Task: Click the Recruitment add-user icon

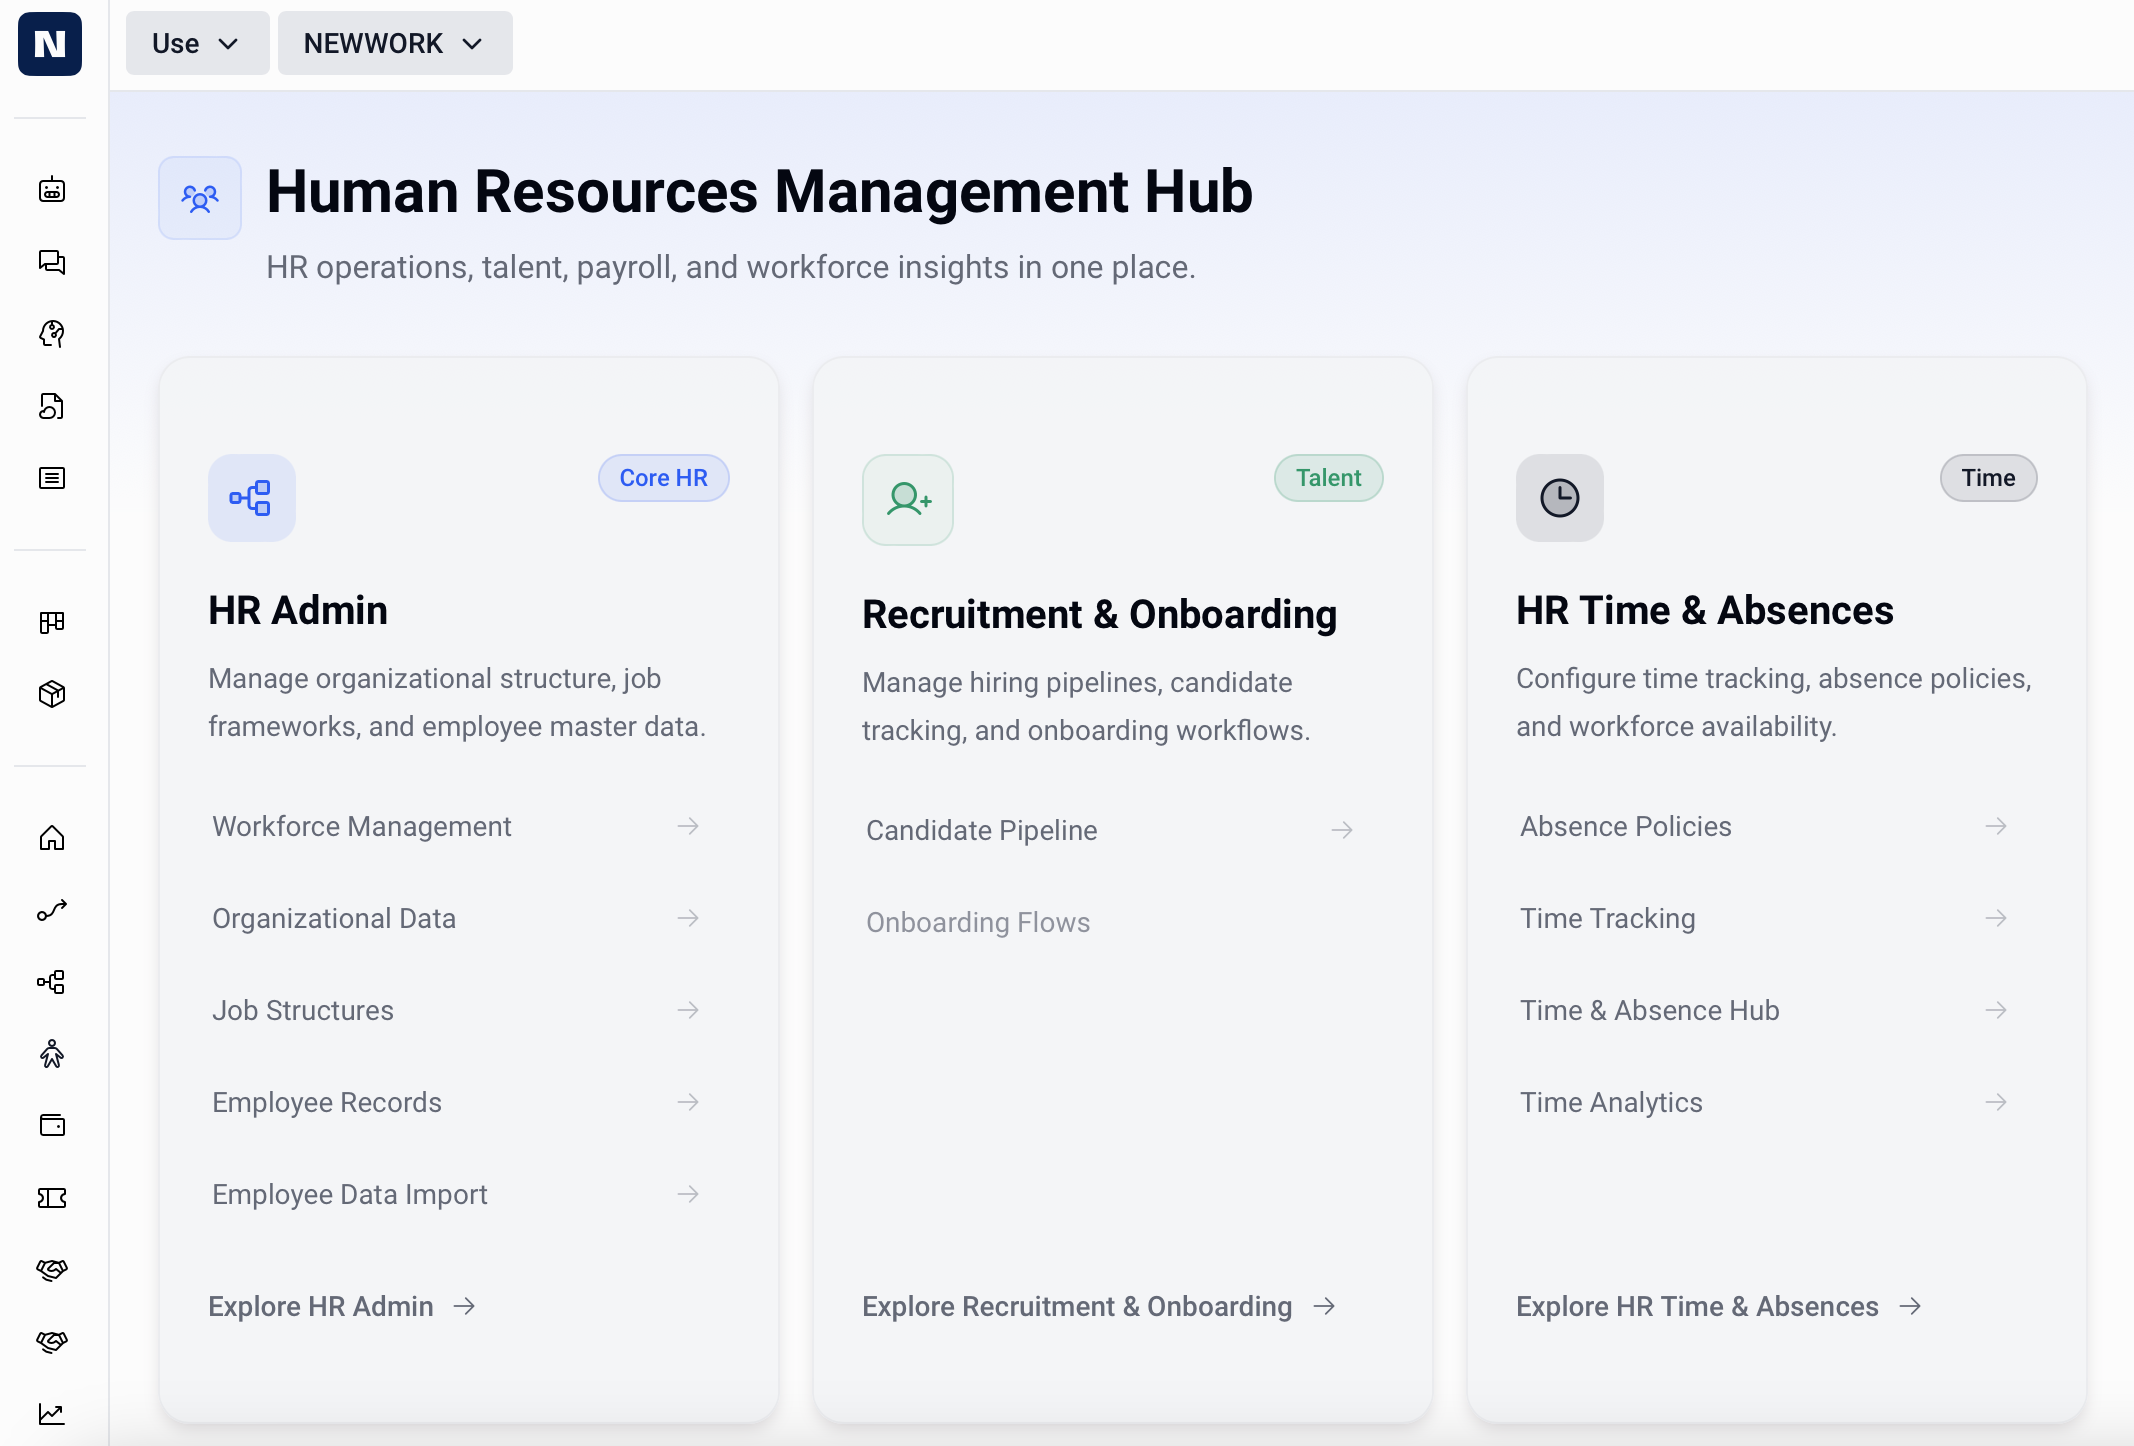Action: [908, 500]
